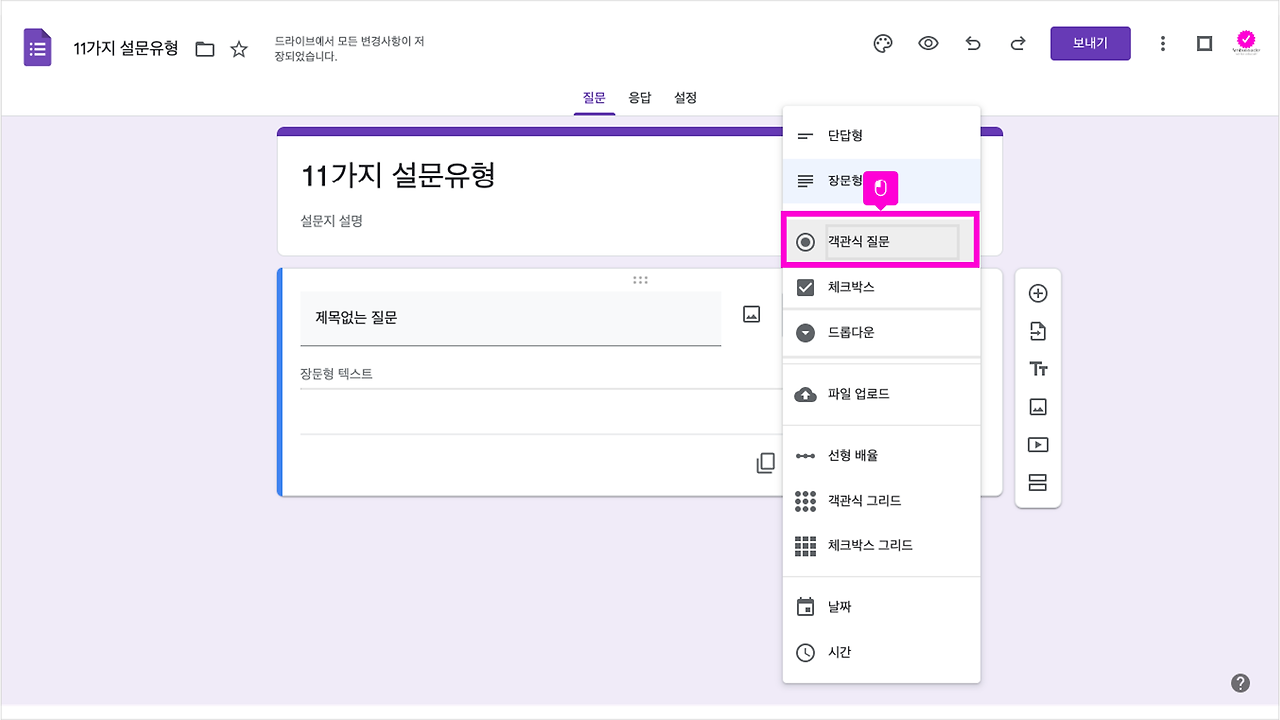Add a new section with the bottom sidebar icon
The height and width of the screenshot is (720, 1280).
[1038, 482]
